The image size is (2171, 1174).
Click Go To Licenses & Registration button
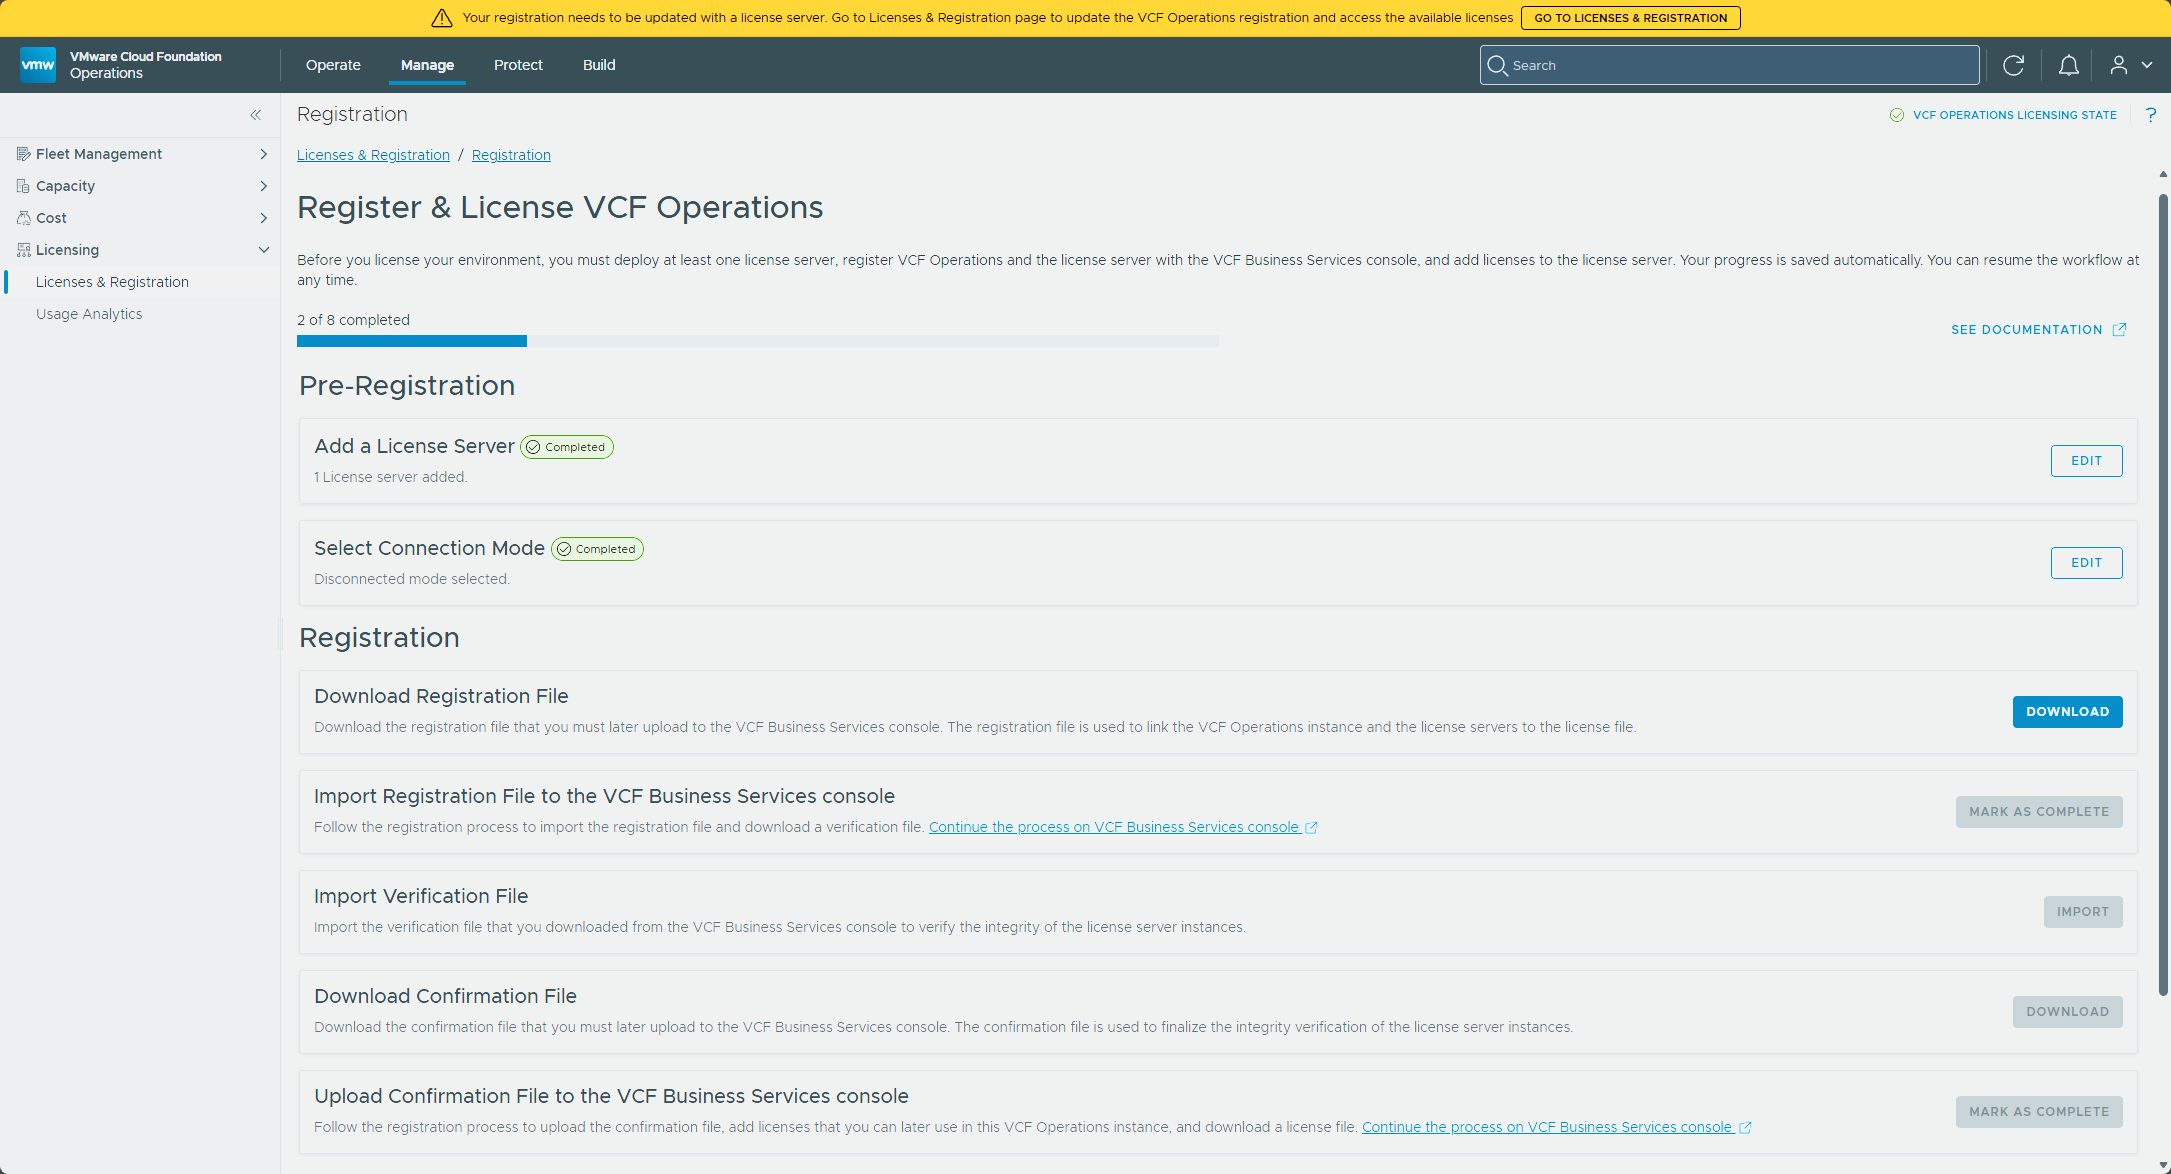1631,18
